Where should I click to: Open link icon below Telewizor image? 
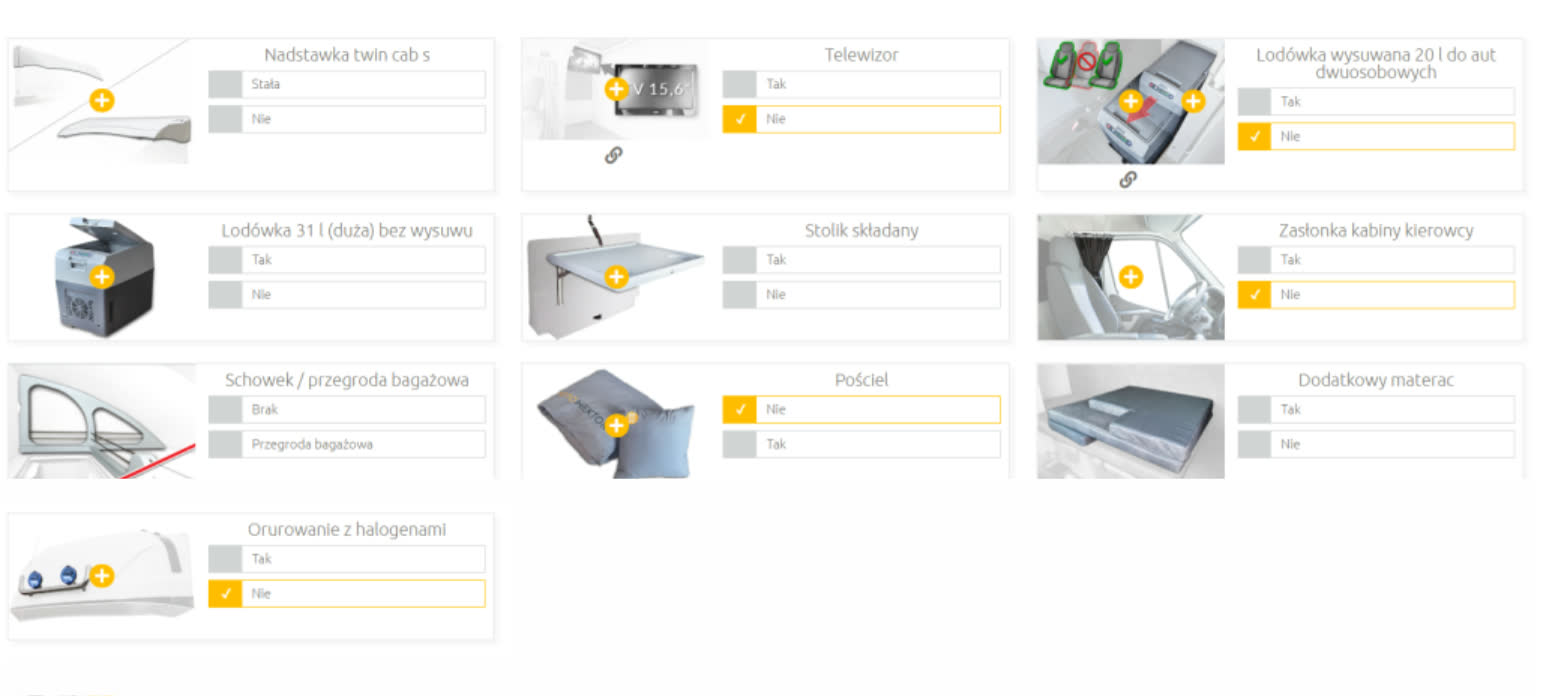pos(614,155)
